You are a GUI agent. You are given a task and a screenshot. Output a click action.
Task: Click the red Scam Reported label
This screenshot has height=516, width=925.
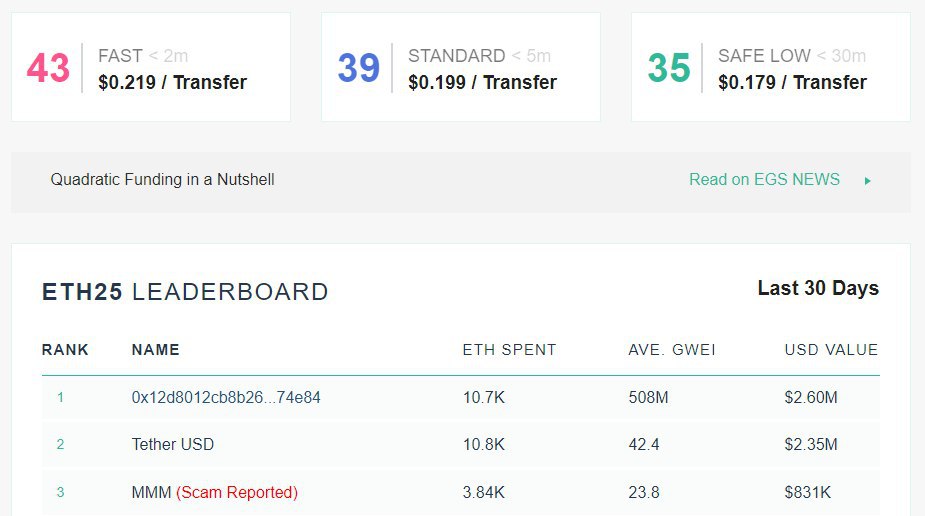tap(237, 492)
